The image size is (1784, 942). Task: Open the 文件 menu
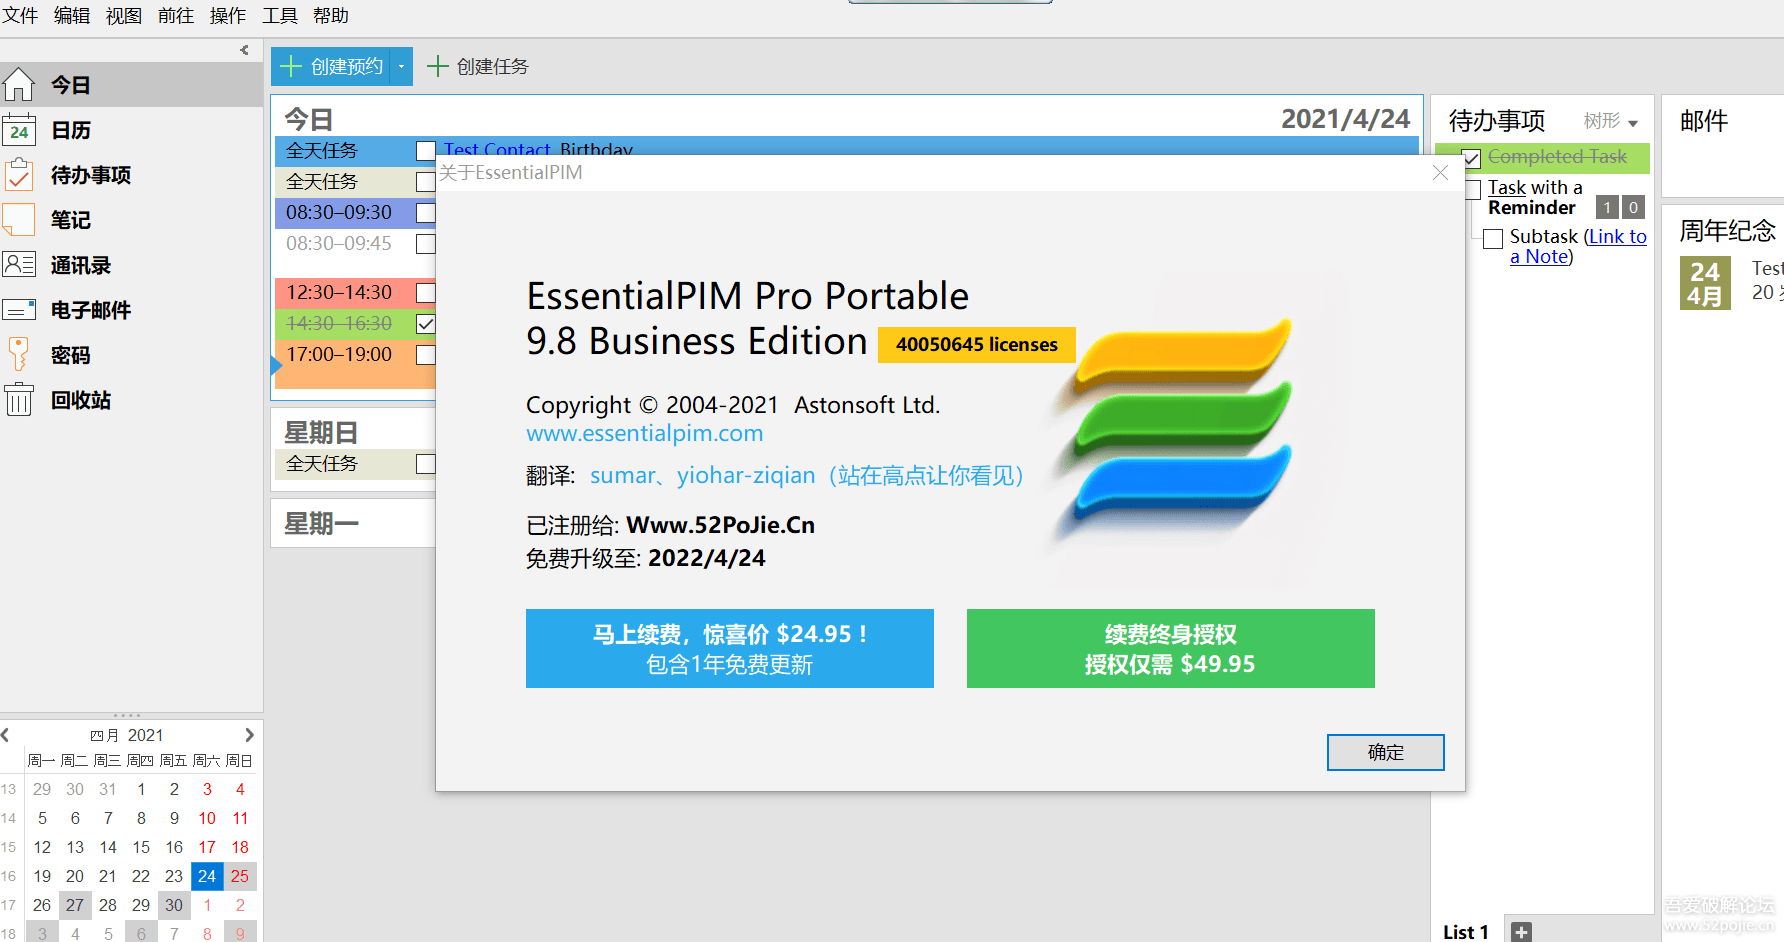pyautogui.click(x=20, y=16)
